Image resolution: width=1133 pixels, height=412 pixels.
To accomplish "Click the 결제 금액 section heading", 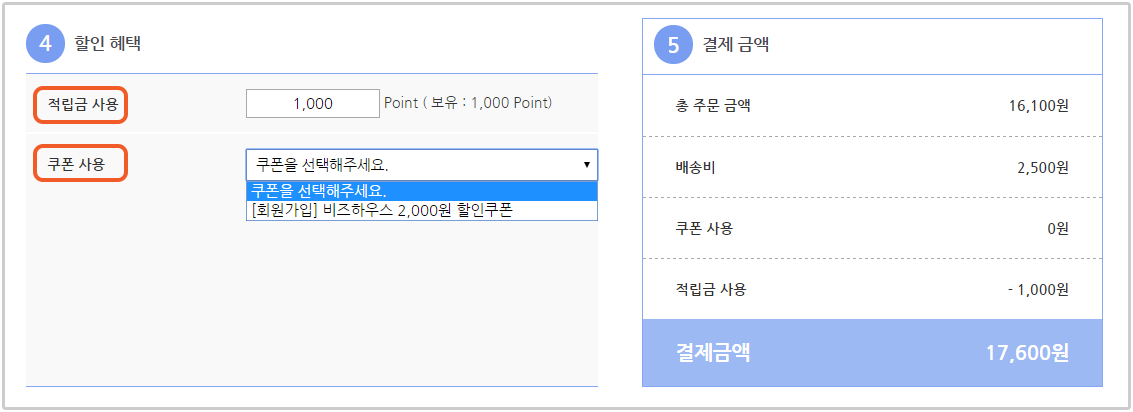I will pos(736,46).
